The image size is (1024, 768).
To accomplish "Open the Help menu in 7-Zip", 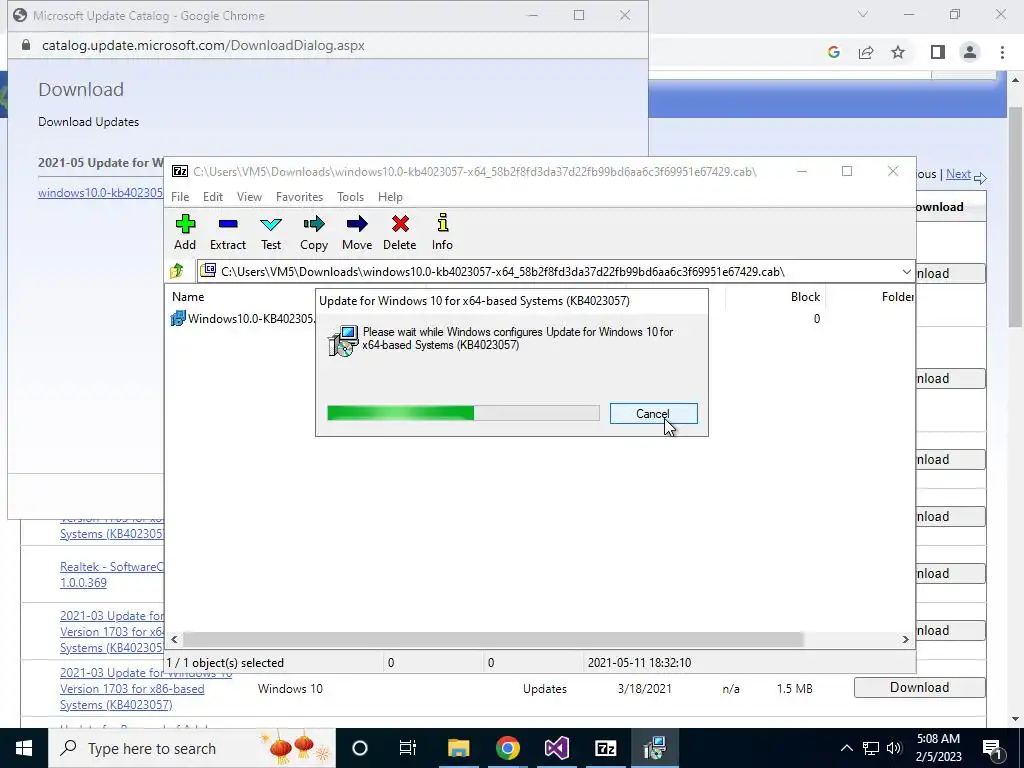I will click(390, 197).
